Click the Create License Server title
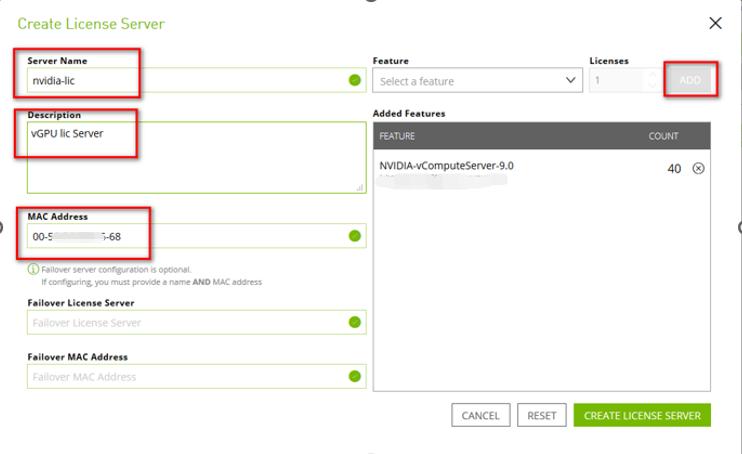This screenshot has height=454, width=742. (x=91, y=24)
